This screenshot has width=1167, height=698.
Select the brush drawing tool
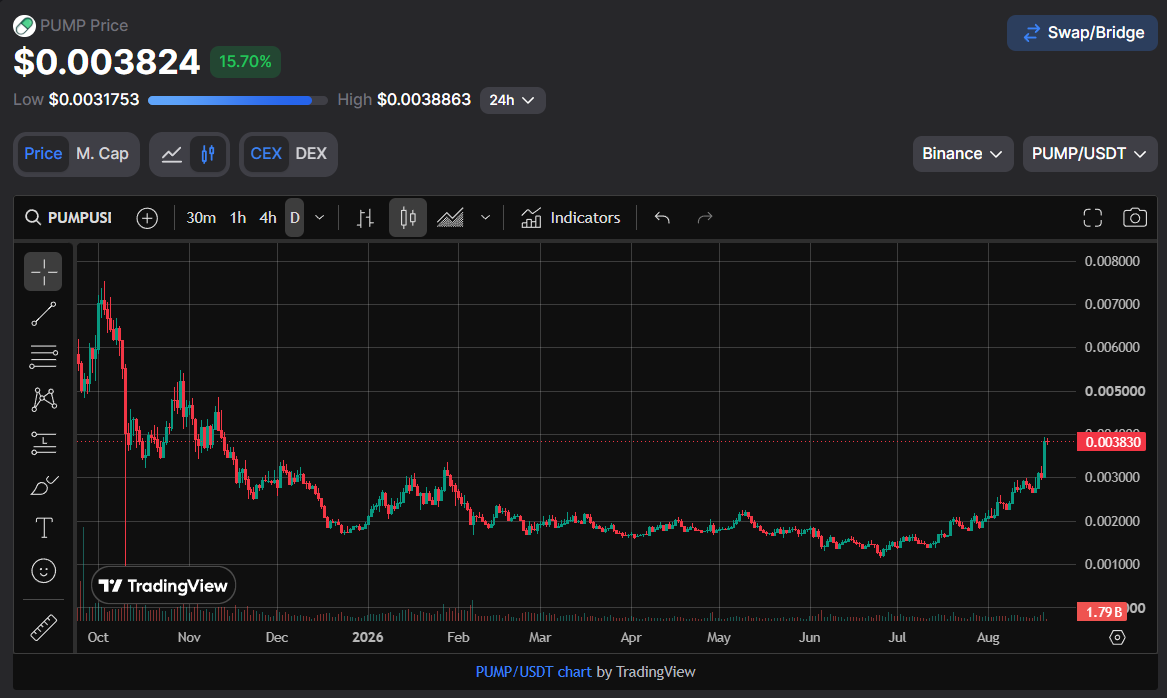[43, 485]
